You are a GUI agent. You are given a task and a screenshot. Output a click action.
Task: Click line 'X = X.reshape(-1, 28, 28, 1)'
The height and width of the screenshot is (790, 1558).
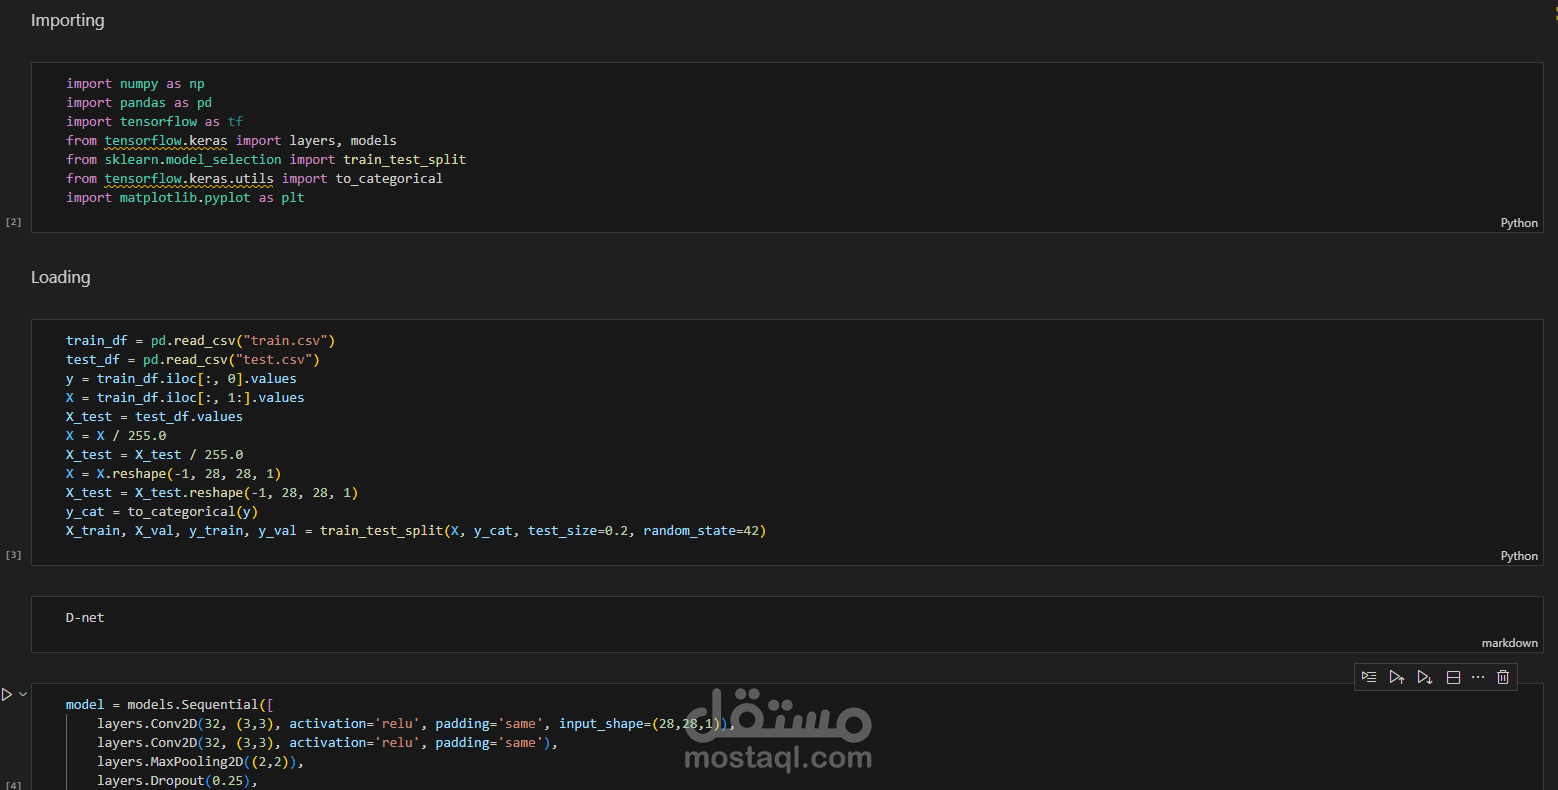pyautogui.click(x=173, y=474)
